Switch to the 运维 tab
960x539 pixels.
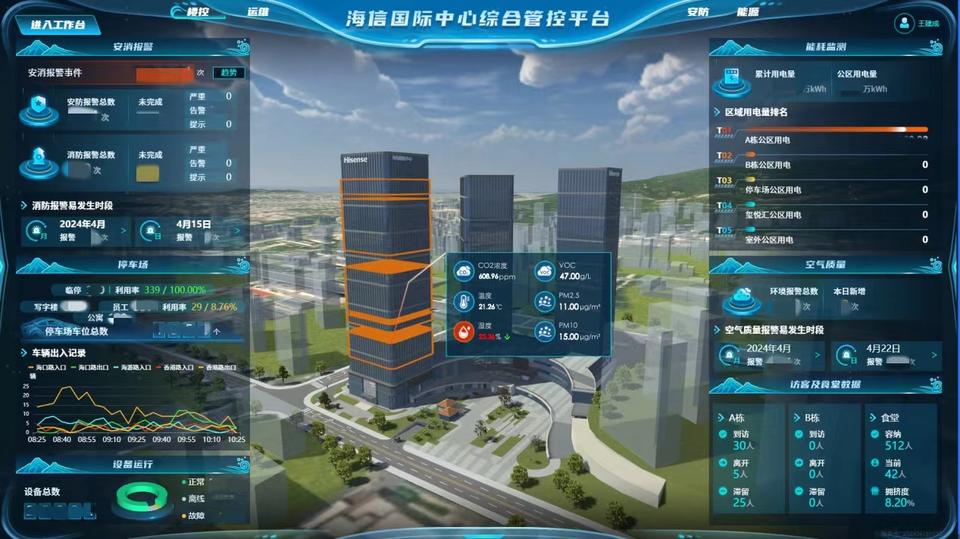click(x=258, y=13)
